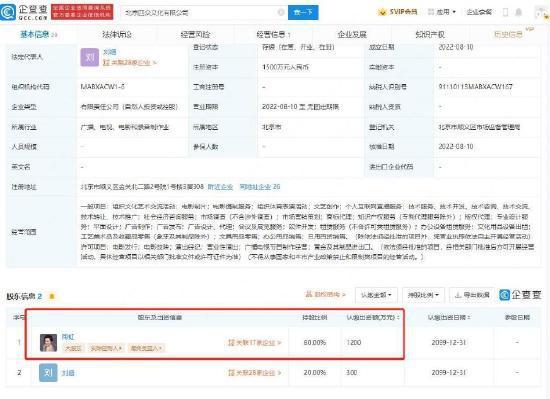Open the 附近企业 link after the address
The image size is (550, 399).
[x=220, y=187]
